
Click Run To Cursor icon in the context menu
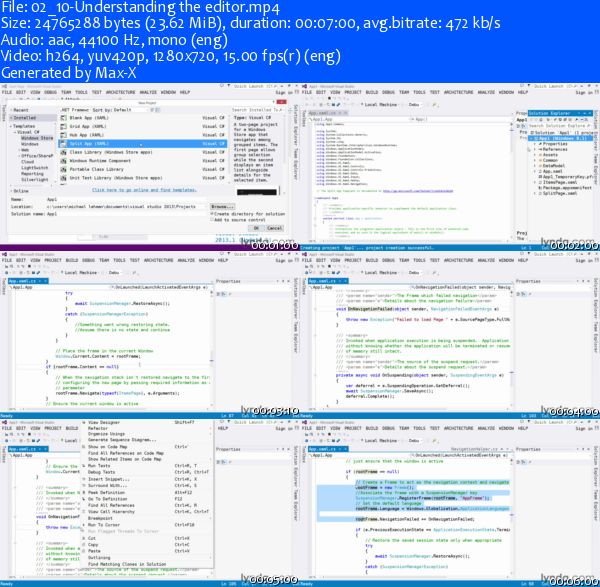[x=84, y=525]
